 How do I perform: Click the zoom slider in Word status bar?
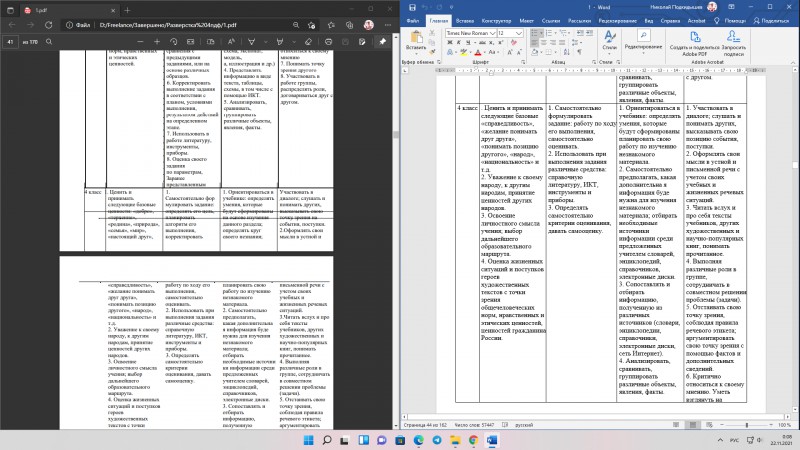[746, 425]
